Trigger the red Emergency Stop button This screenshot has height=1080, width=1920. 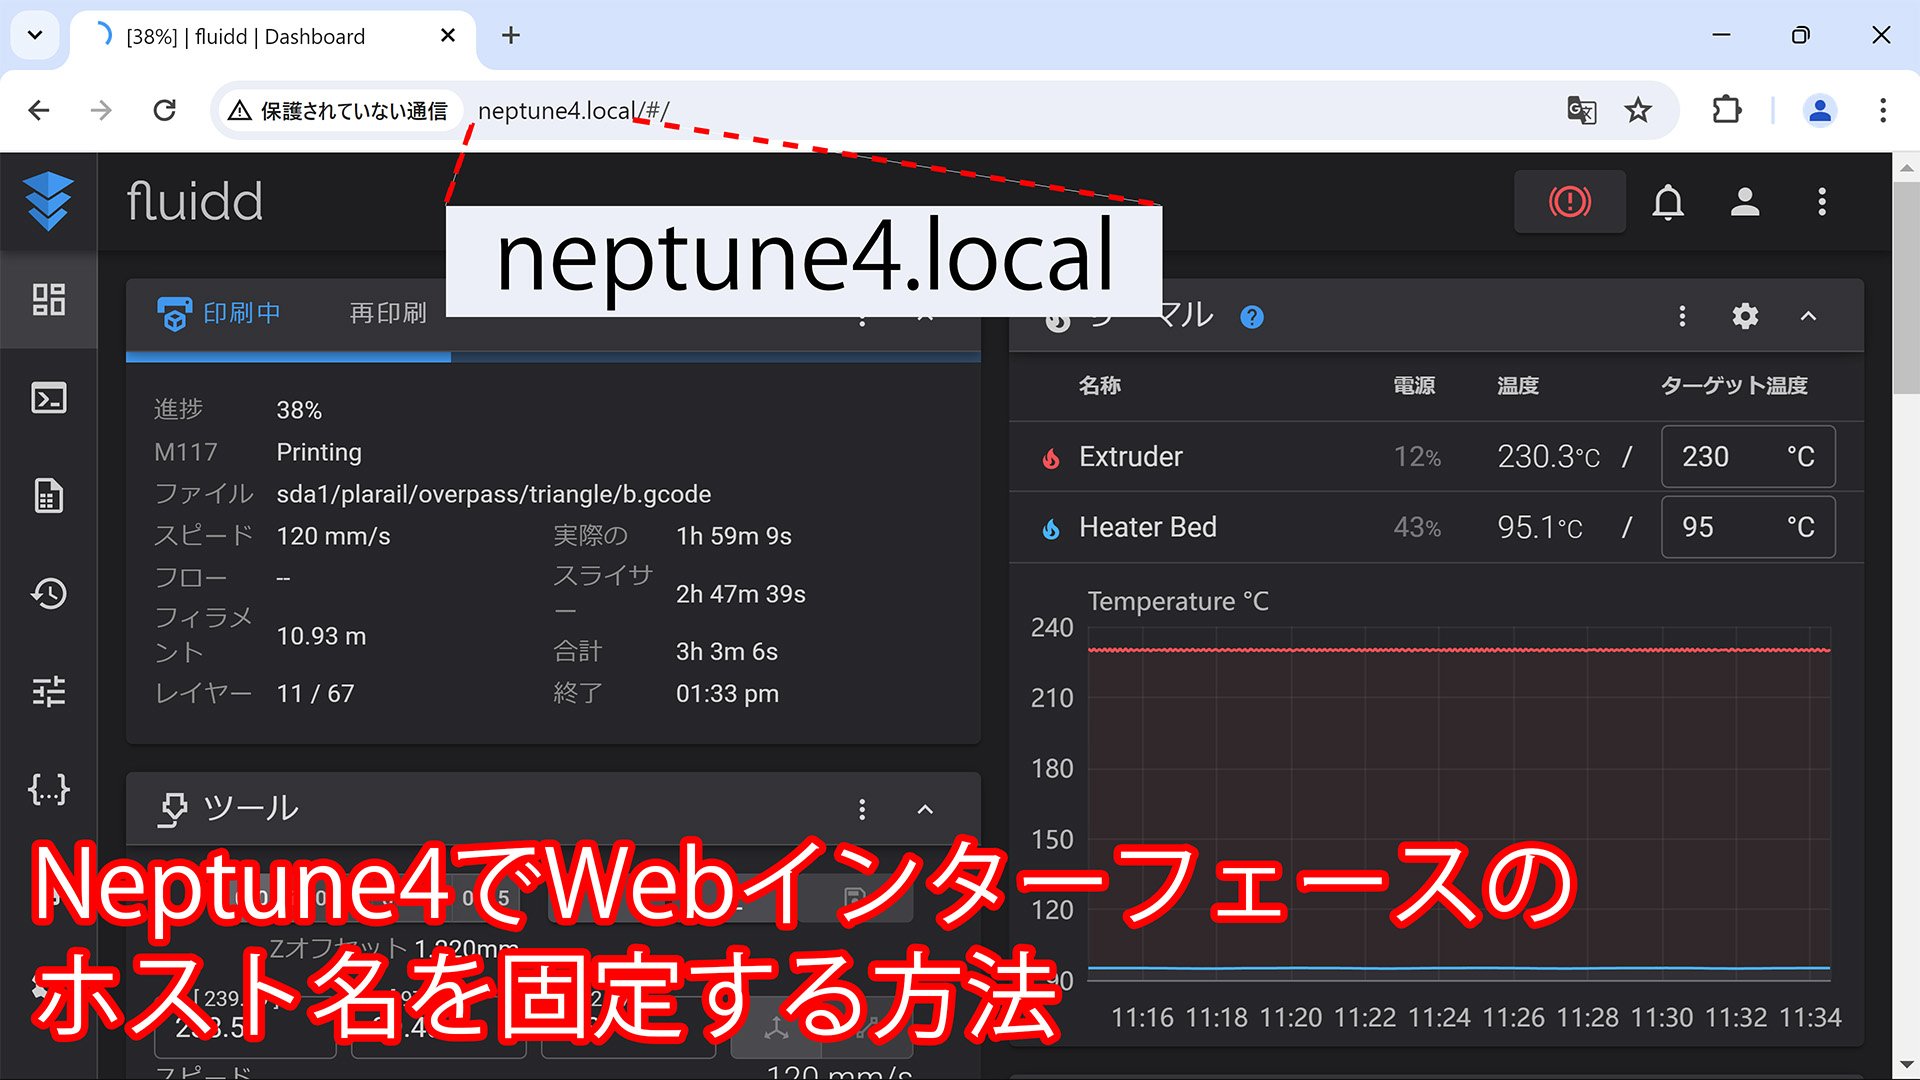pos(1569,202)
